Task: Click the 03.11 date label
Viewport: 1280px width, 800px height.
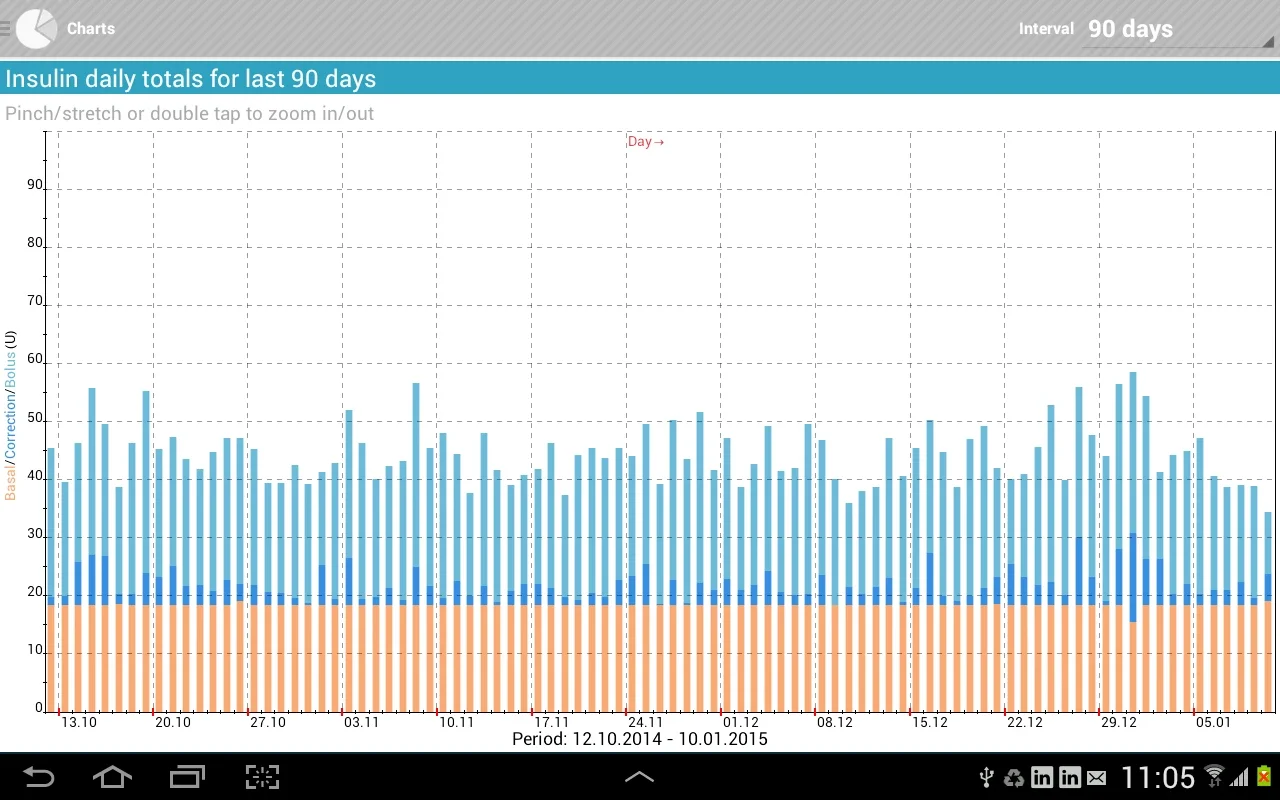Action: pos(362,722)
